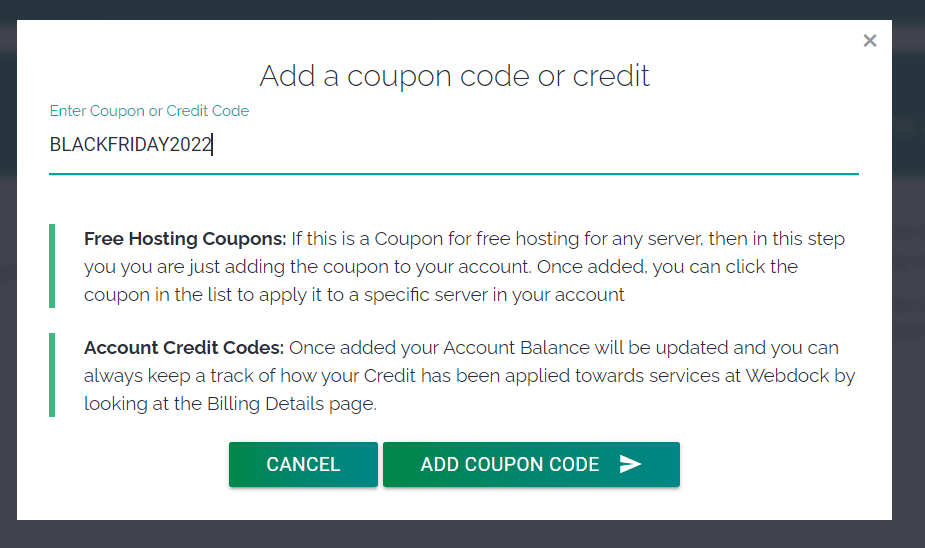
Task: Click the green bar beside Free Hosting Coupons
Action: 52,266
